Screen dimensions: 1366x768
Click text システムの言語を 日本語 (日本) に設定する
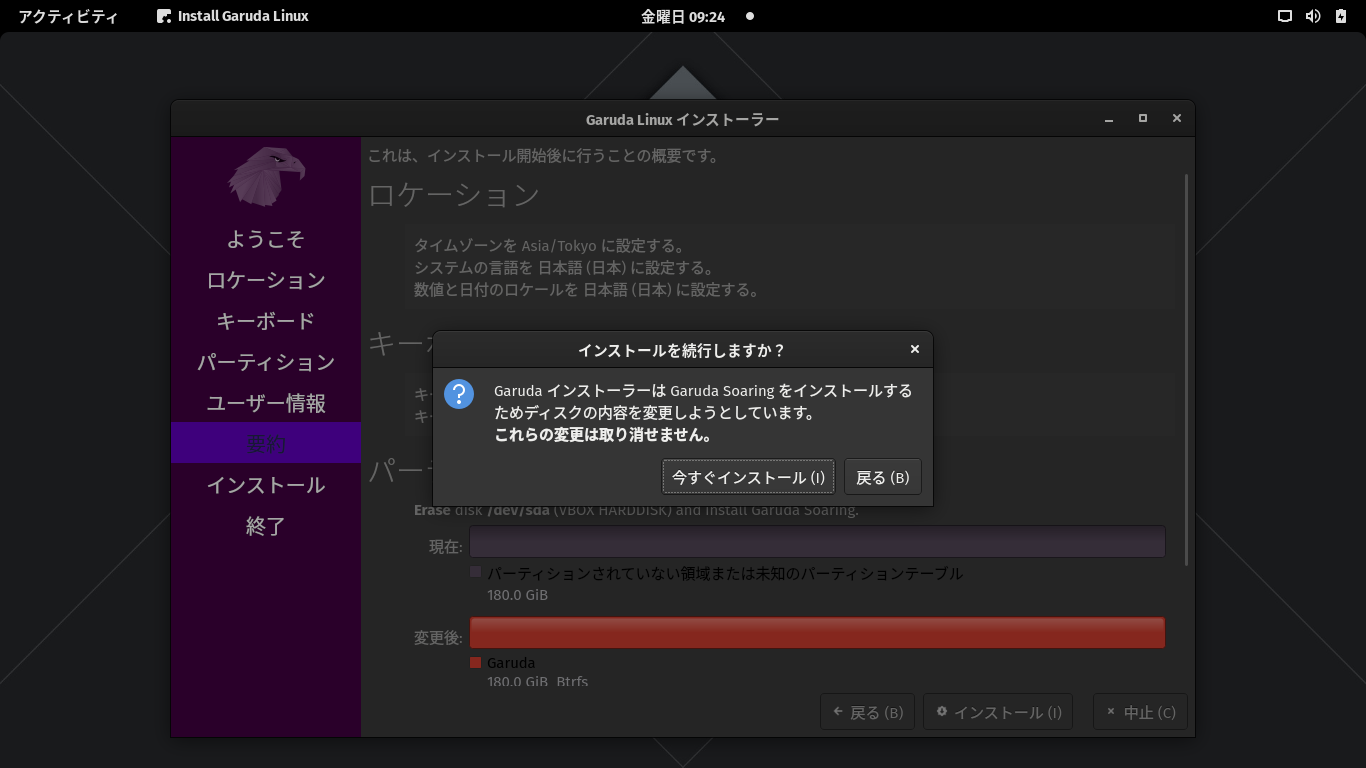[x=564, y=268]
